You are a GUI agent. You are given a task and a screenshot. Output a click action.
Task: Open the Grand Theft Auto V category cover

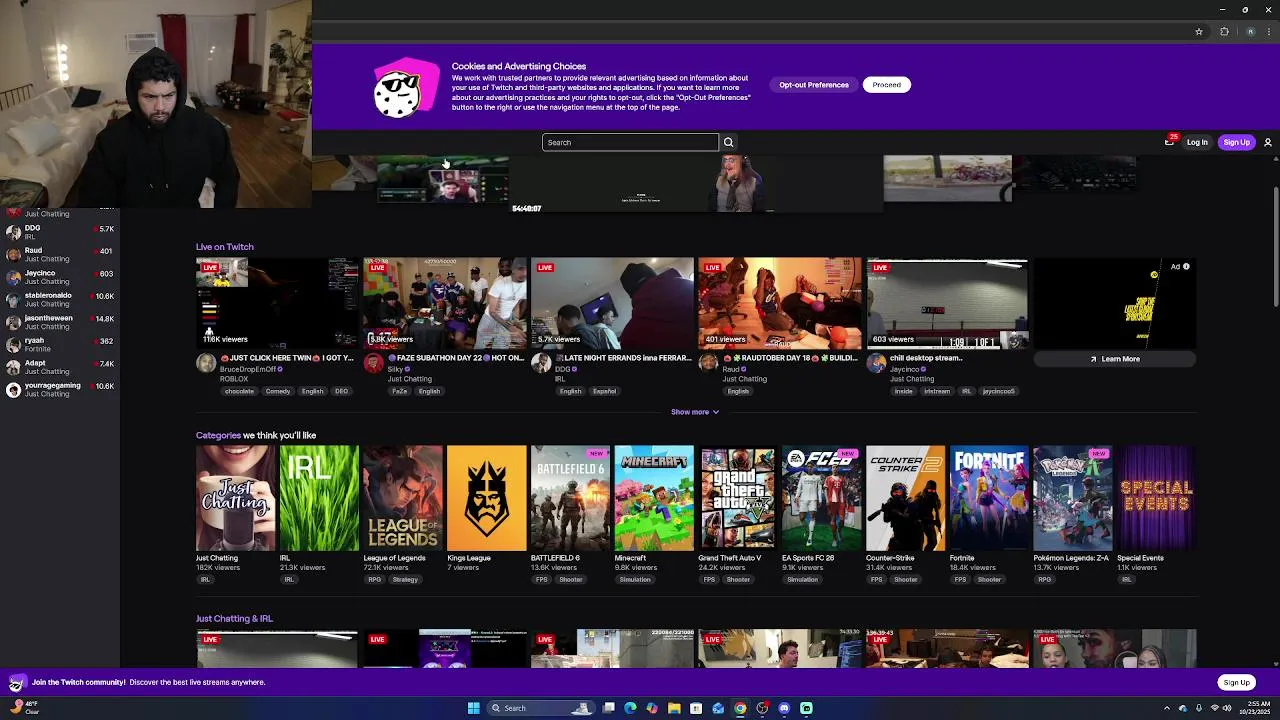tap(738, 498)
